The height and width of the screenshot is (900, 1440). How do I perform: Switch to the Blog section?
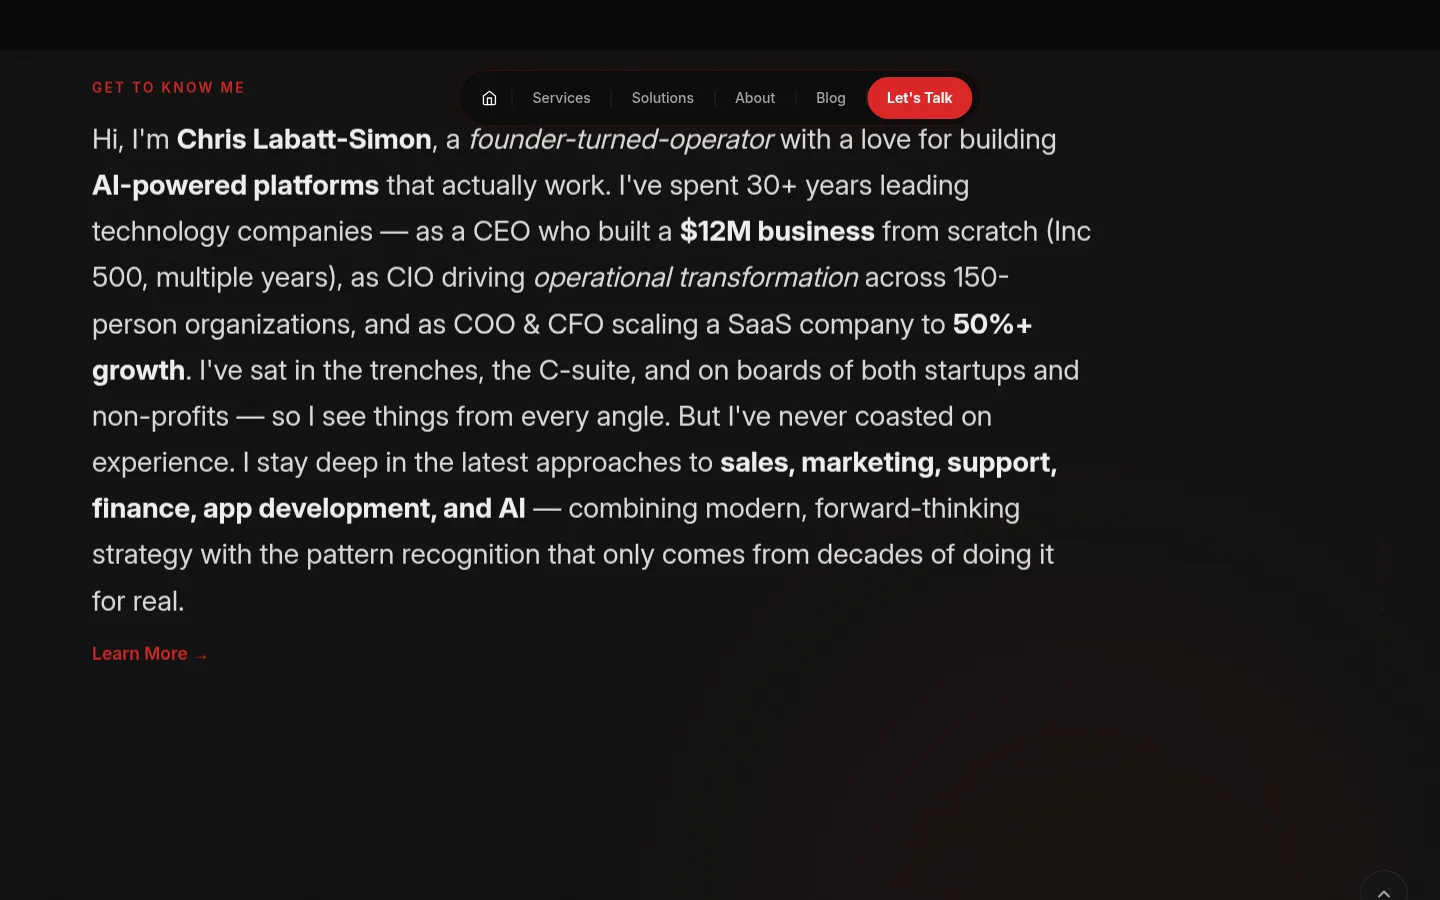pos(830,97)
